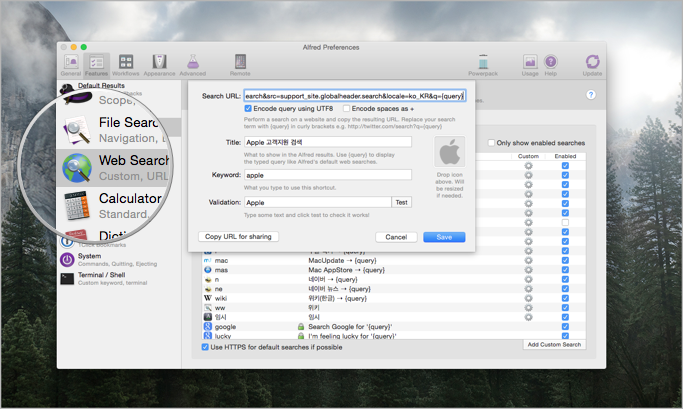Uncheck the enabled box for the wiki row
Screen dimensions: 683x409
565,298
